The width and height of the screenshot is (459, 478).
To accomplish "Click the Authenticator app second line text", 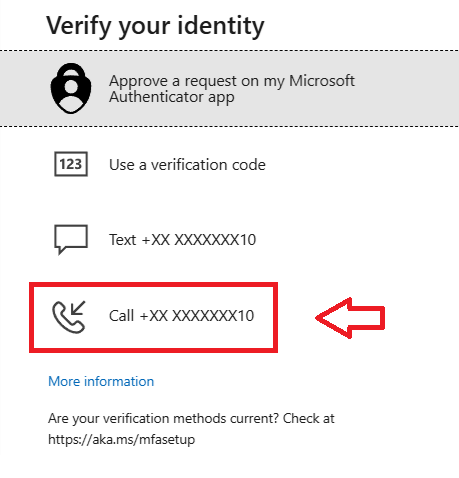I will [x=172, y=97].
